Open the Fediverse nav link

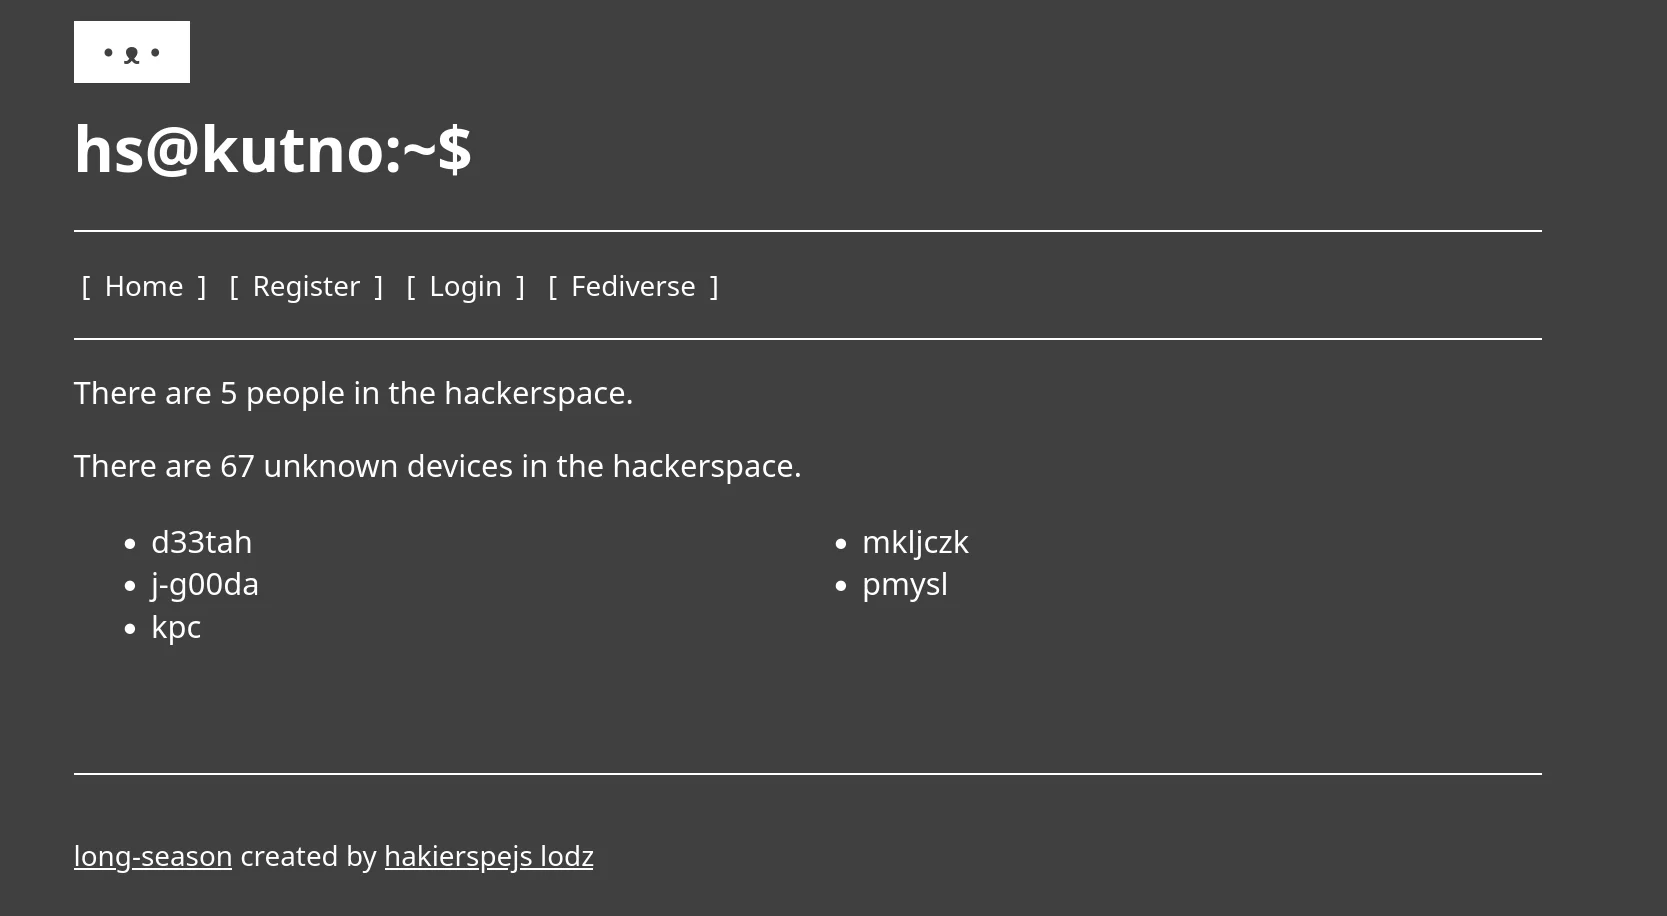(x=633, y=287)
